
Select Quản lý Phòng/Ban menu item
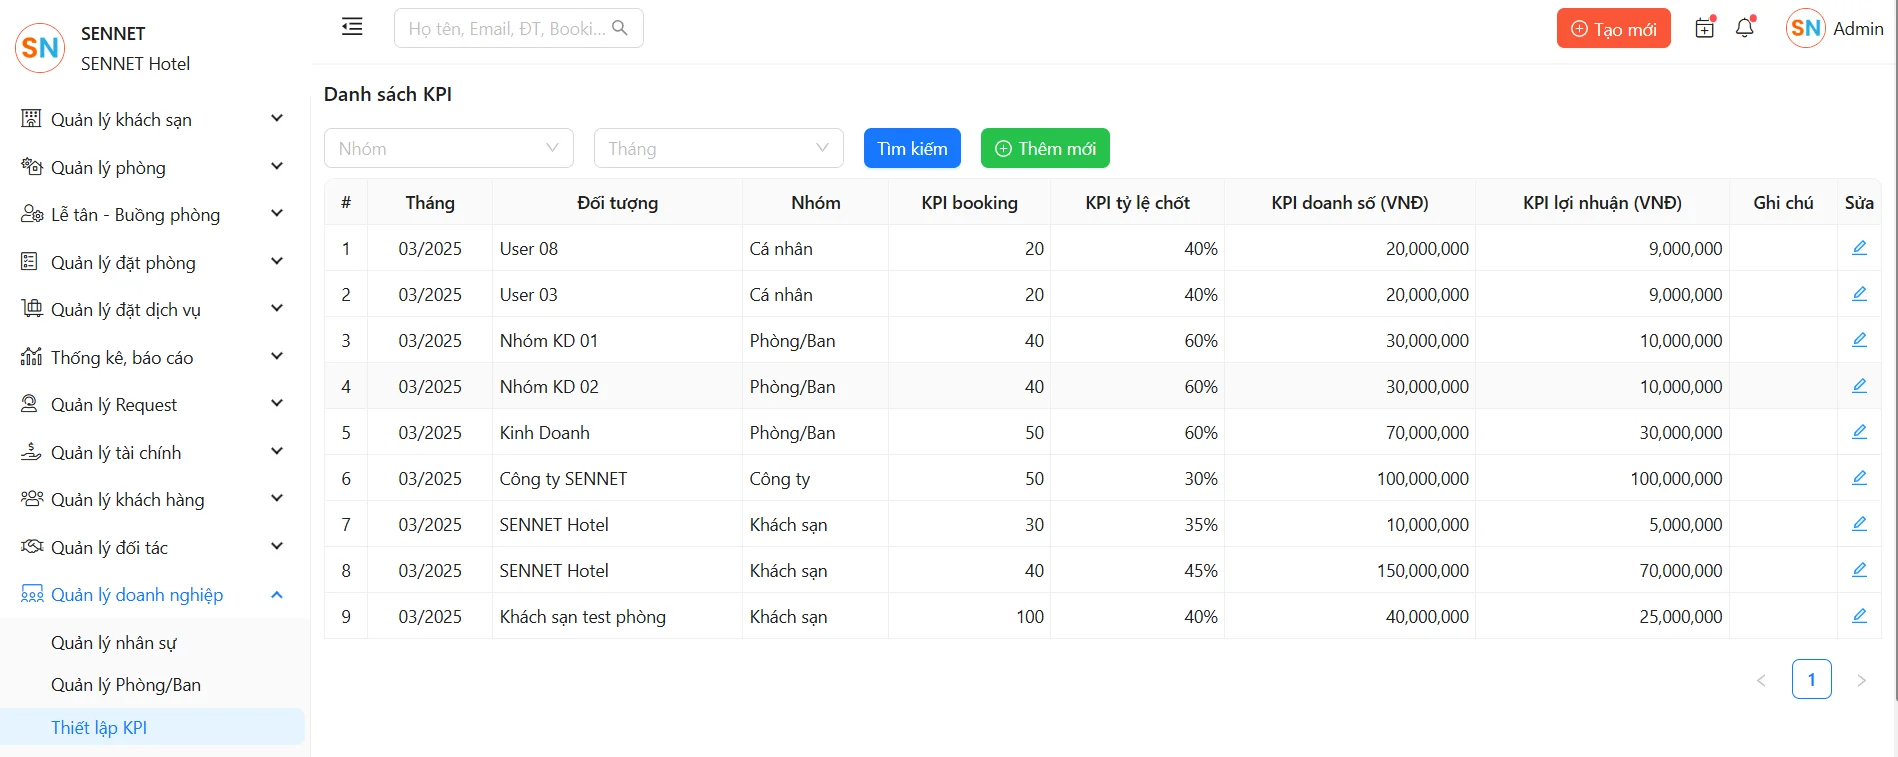point(126,685)
